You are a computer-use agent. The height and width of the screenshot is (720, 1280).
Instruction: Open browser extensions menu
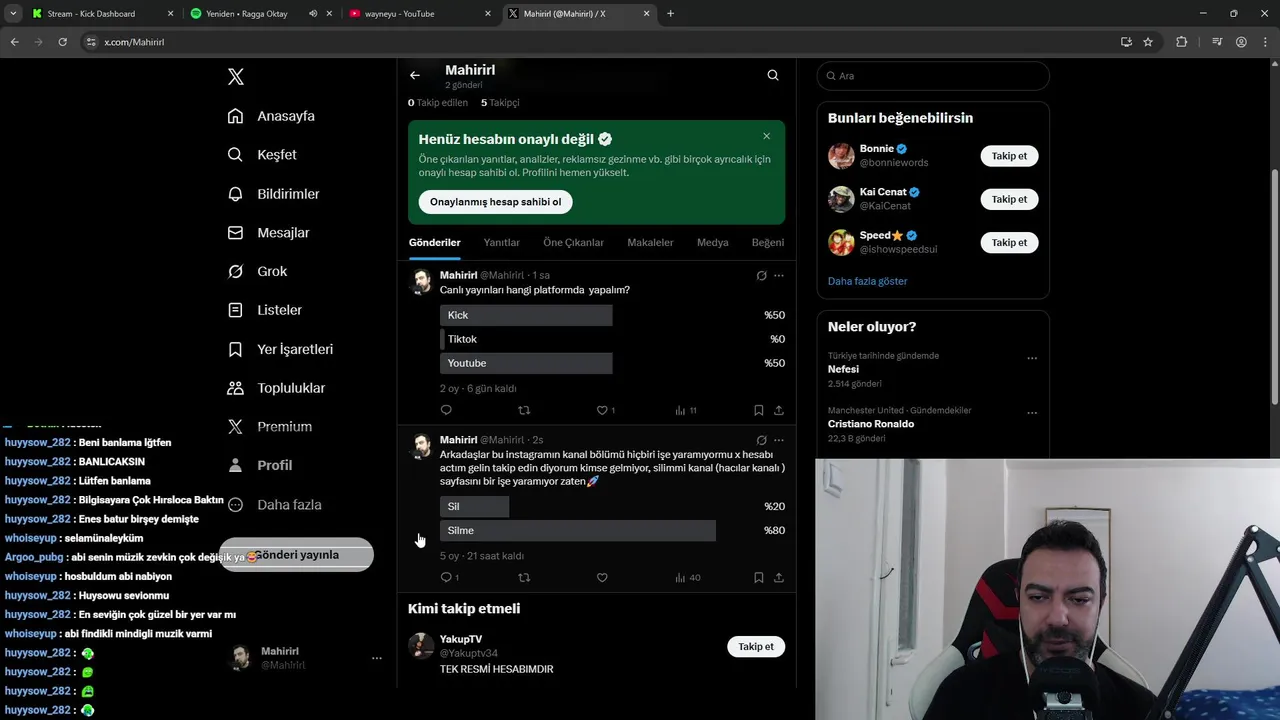click(x=1181, y=42)
